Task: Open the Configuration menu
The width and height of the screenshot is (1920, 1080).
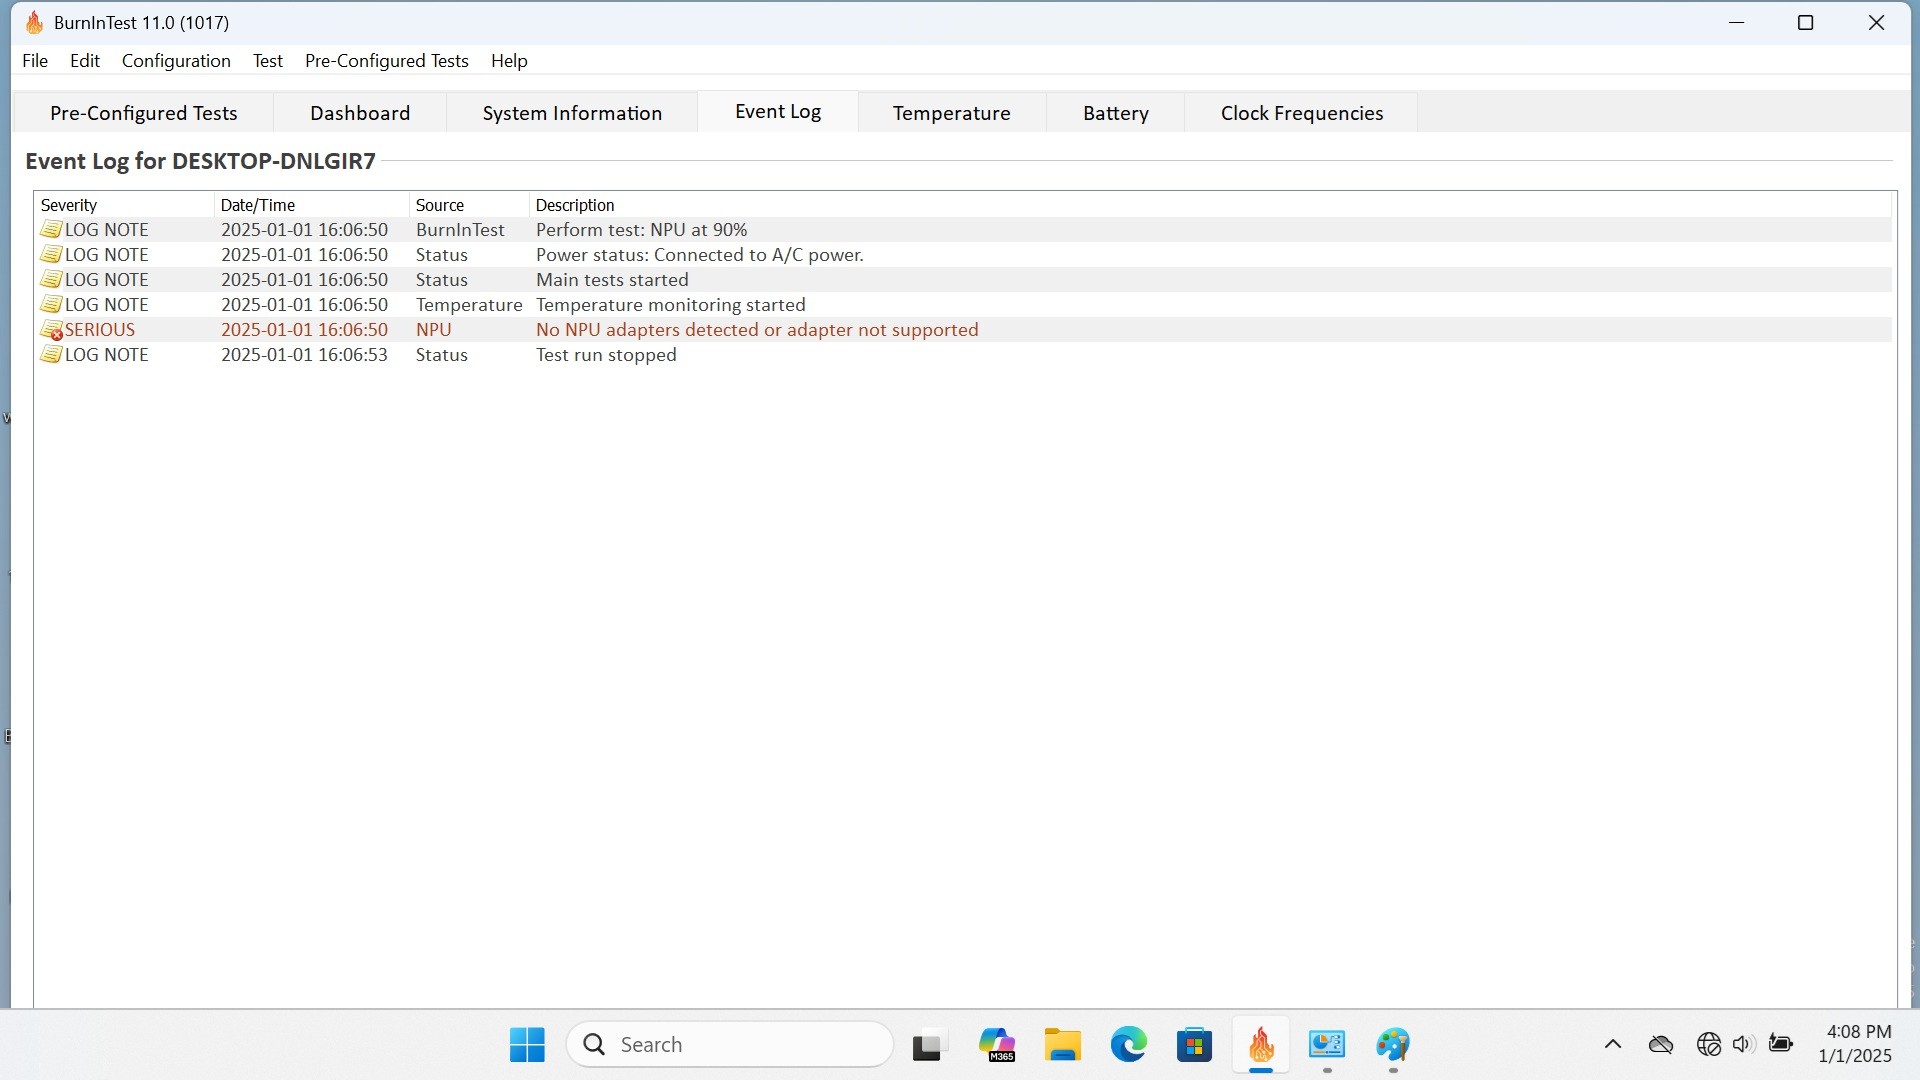Action: [x=176, y=61]
